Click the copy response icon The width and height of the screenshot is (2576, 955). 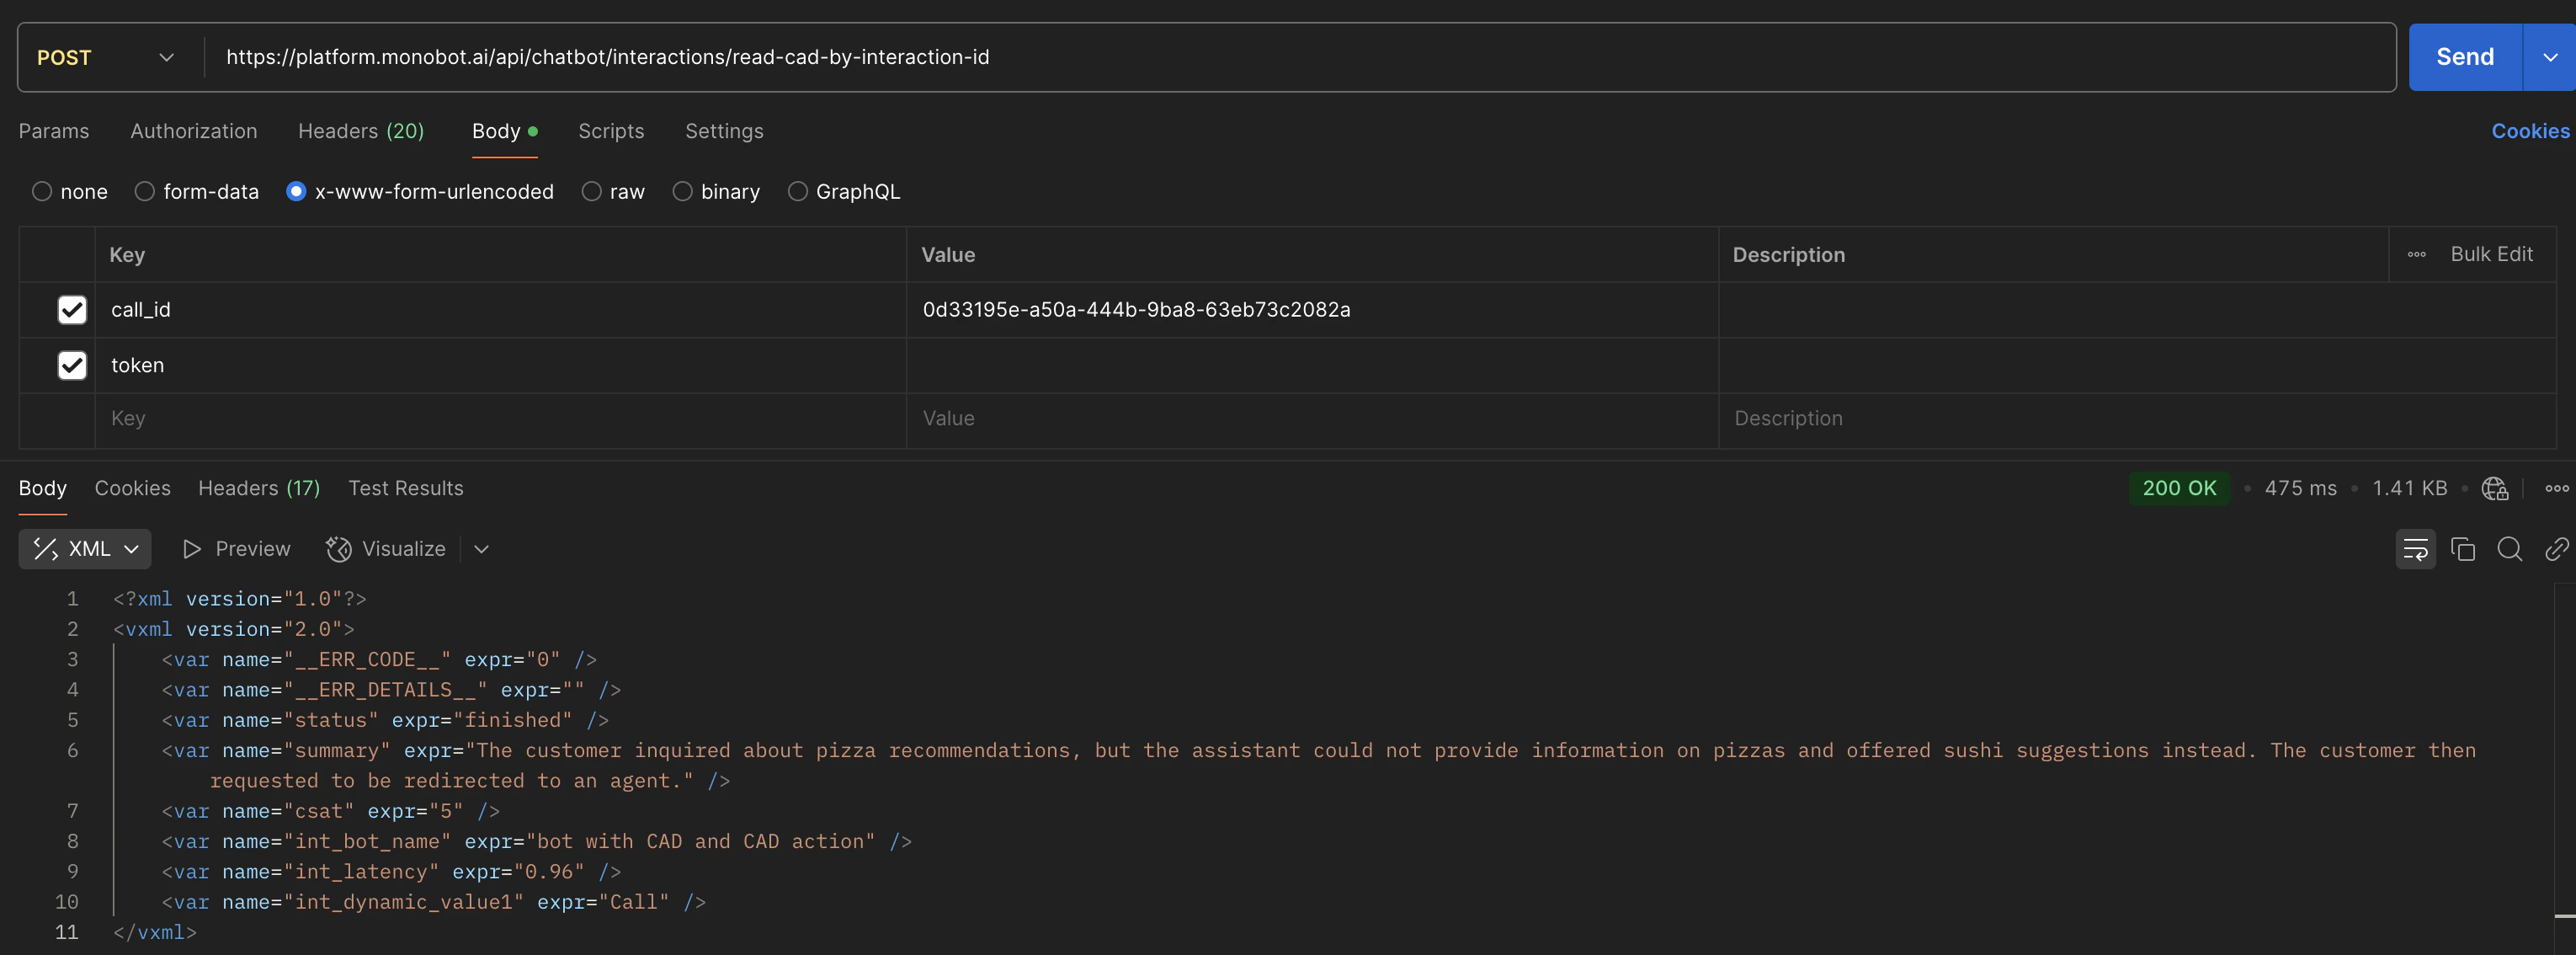tap(2462, 549)
